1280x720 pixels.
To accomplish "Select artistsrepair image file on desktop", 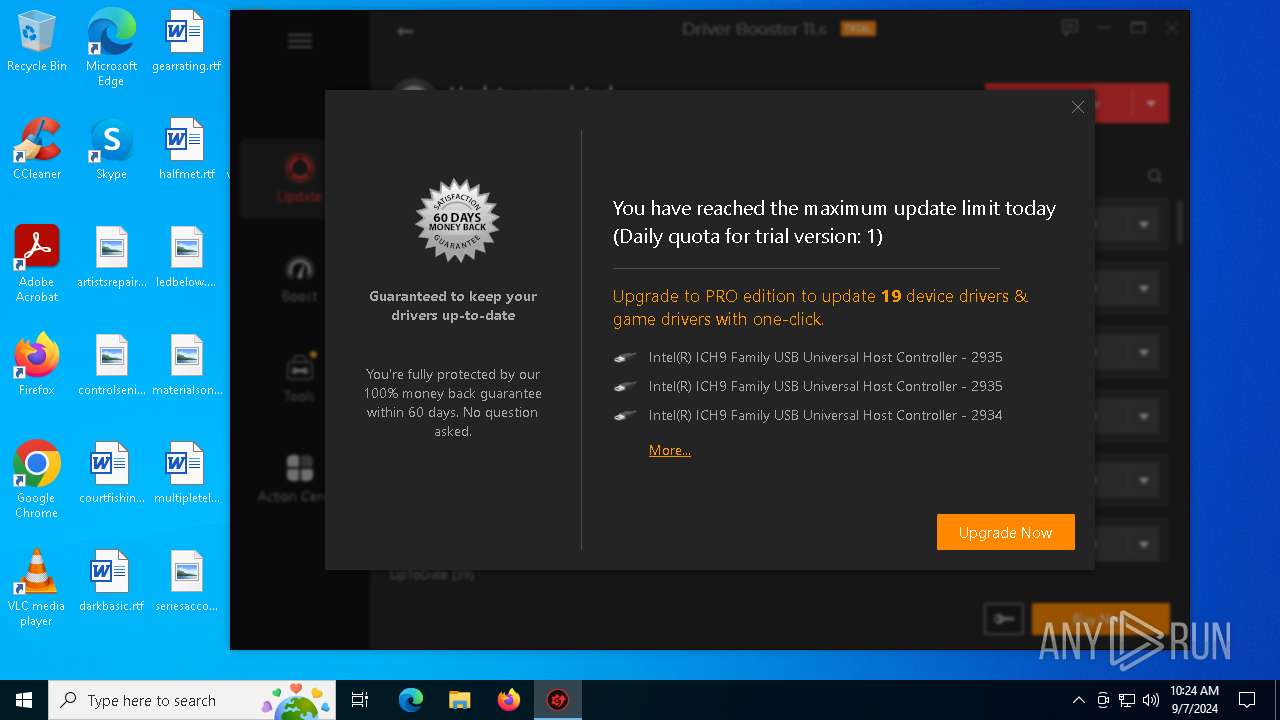I will (x=111, y=258).
